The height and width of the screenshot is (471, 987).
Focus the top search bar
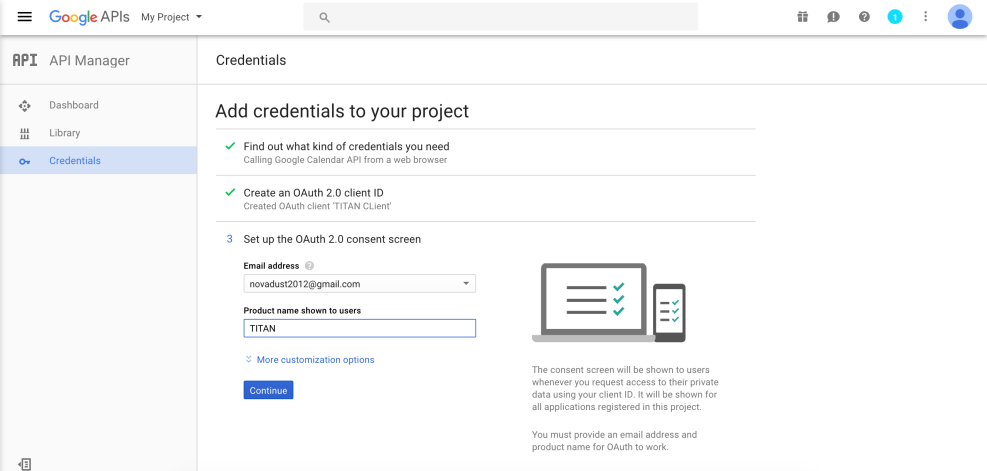click(x=500, y=17)
